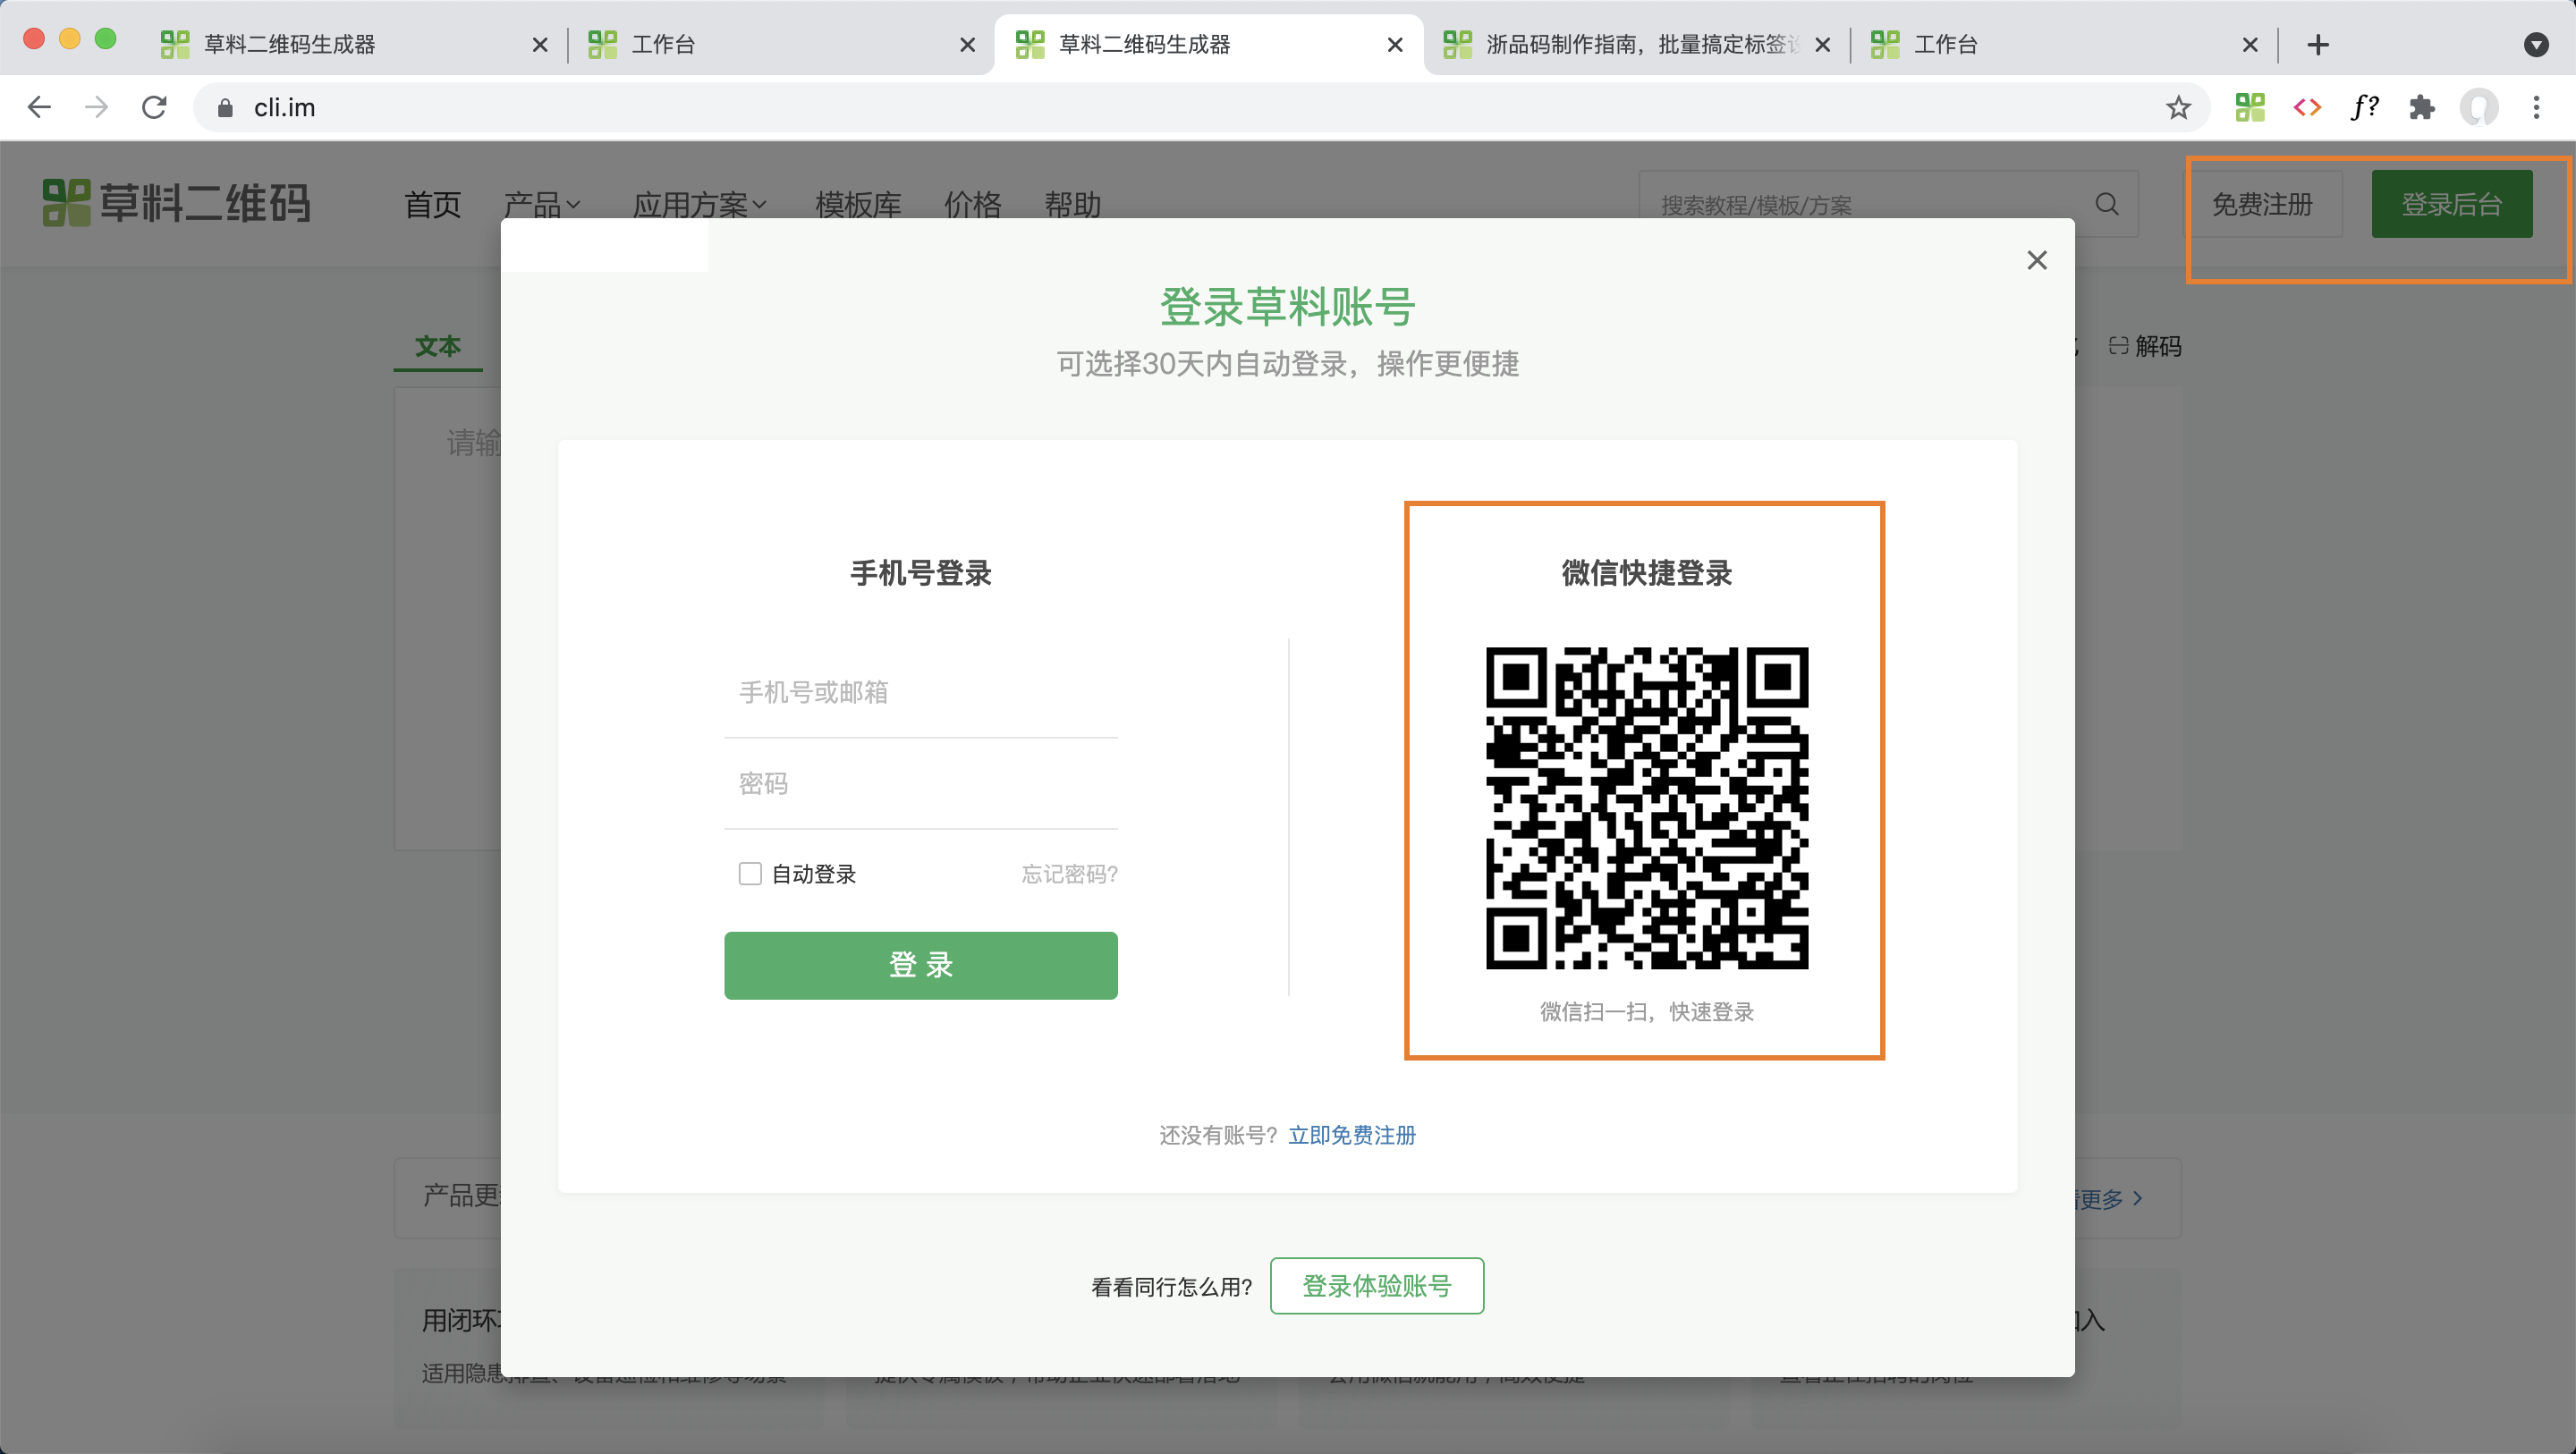Screen dimensions: 2576x1454
Task: Bookmark the page with the star icon
Action: [2178, 107]
